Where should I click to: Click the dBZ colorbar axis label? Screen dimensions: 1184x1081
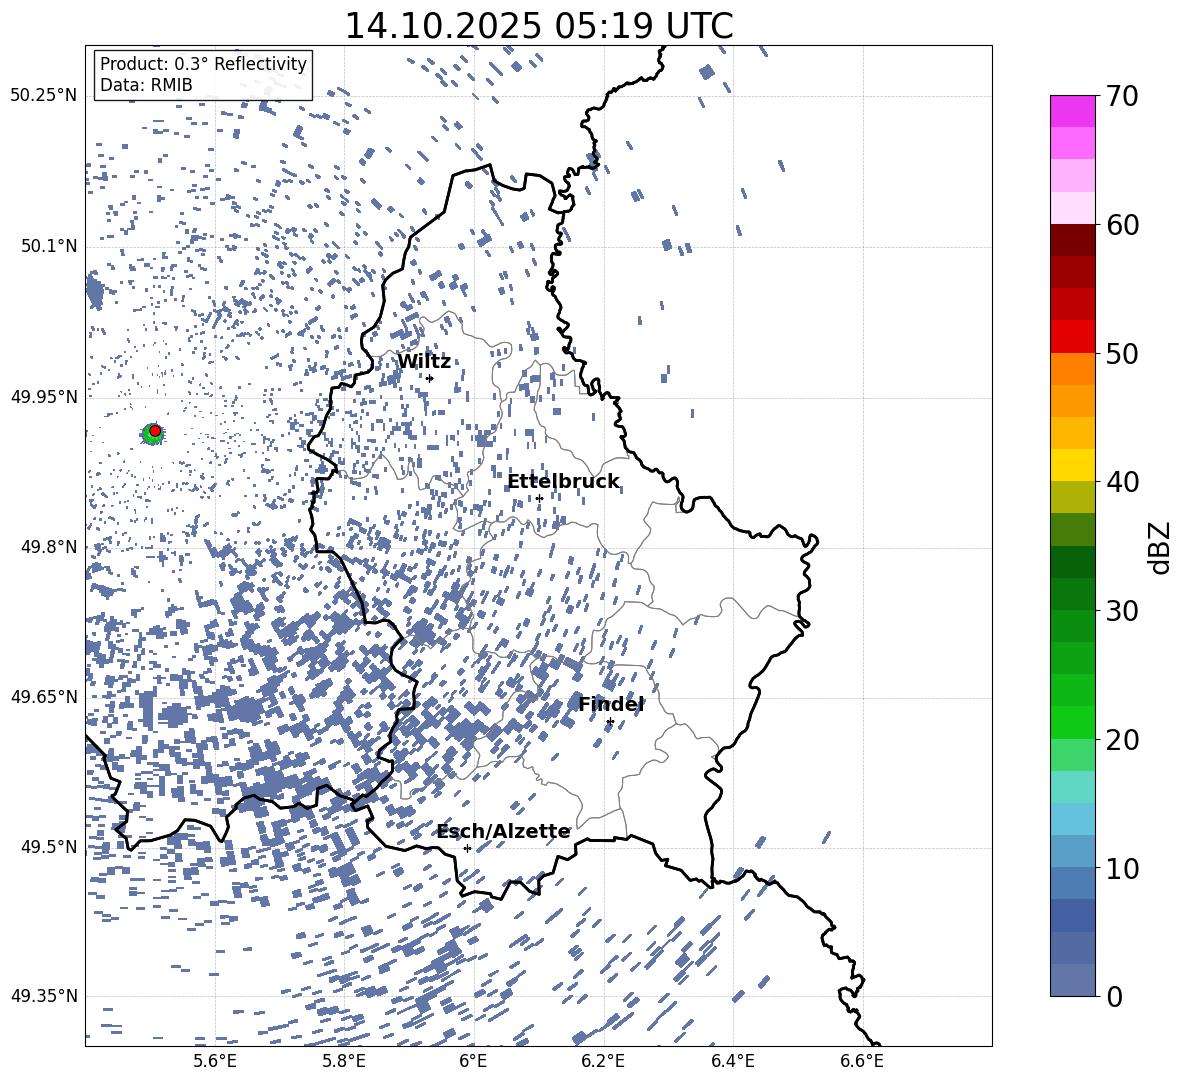(x=1159, y=547)
